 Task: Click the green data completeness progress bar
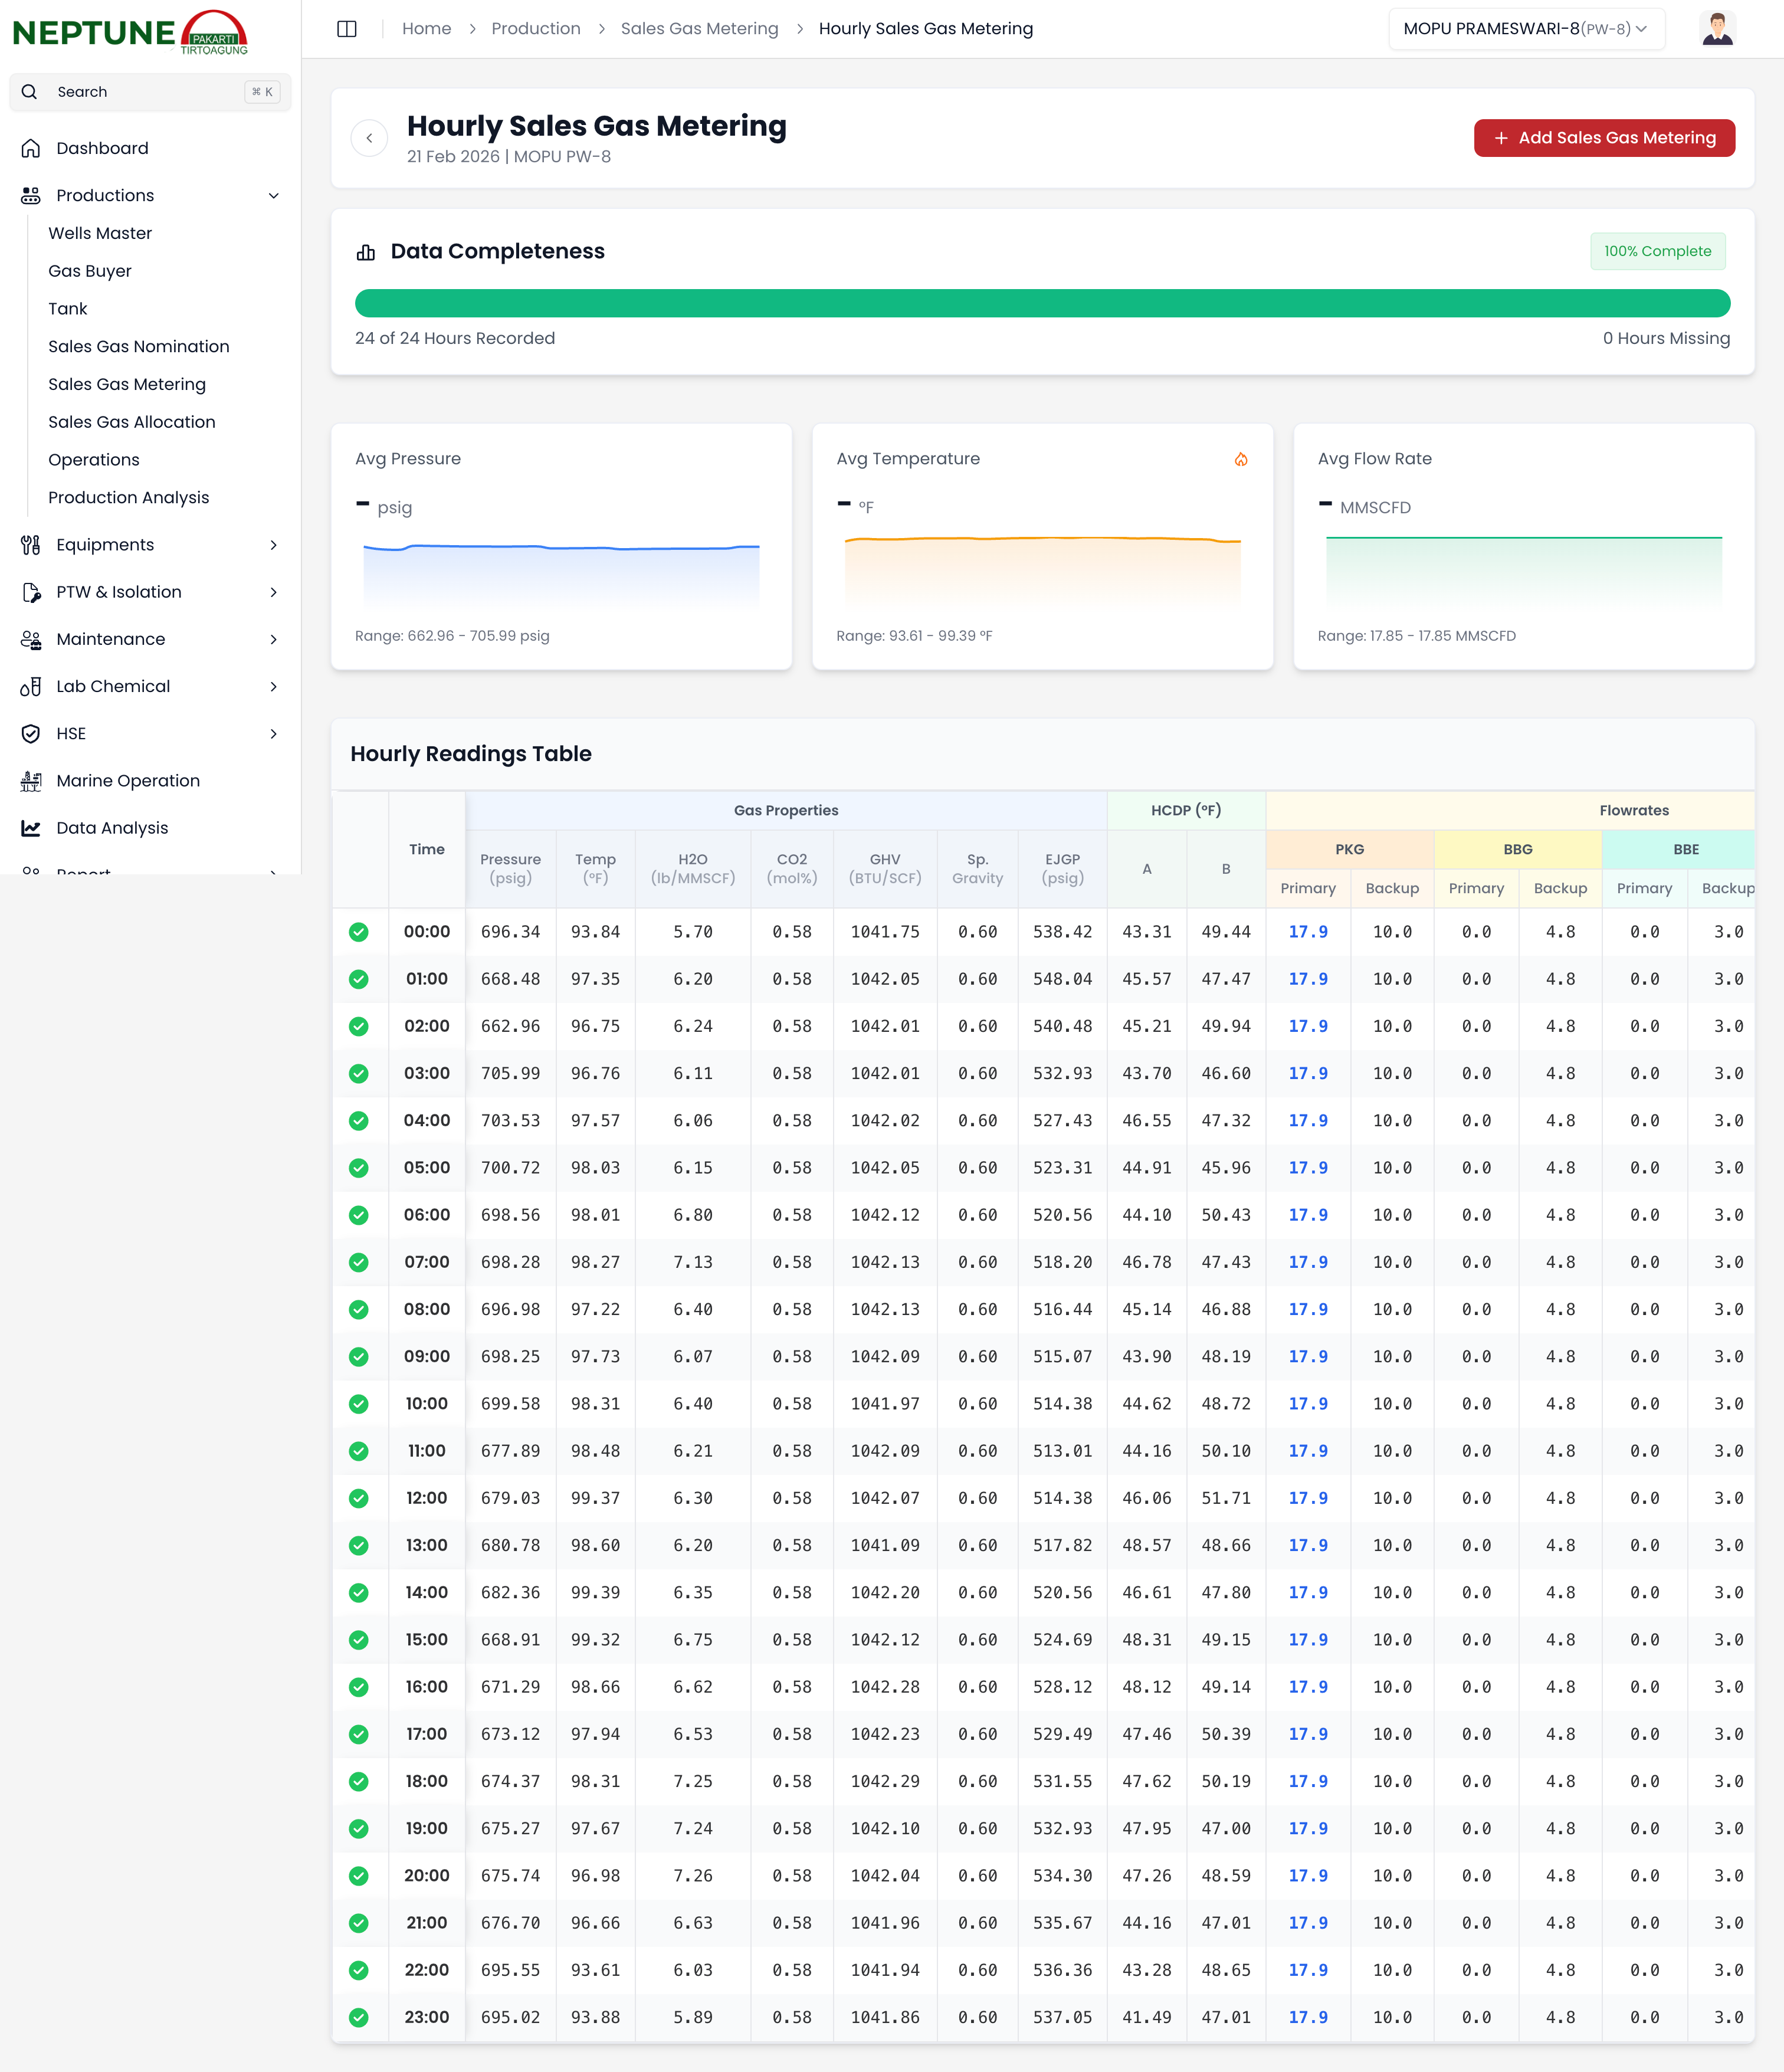[x=1042, y=303]
